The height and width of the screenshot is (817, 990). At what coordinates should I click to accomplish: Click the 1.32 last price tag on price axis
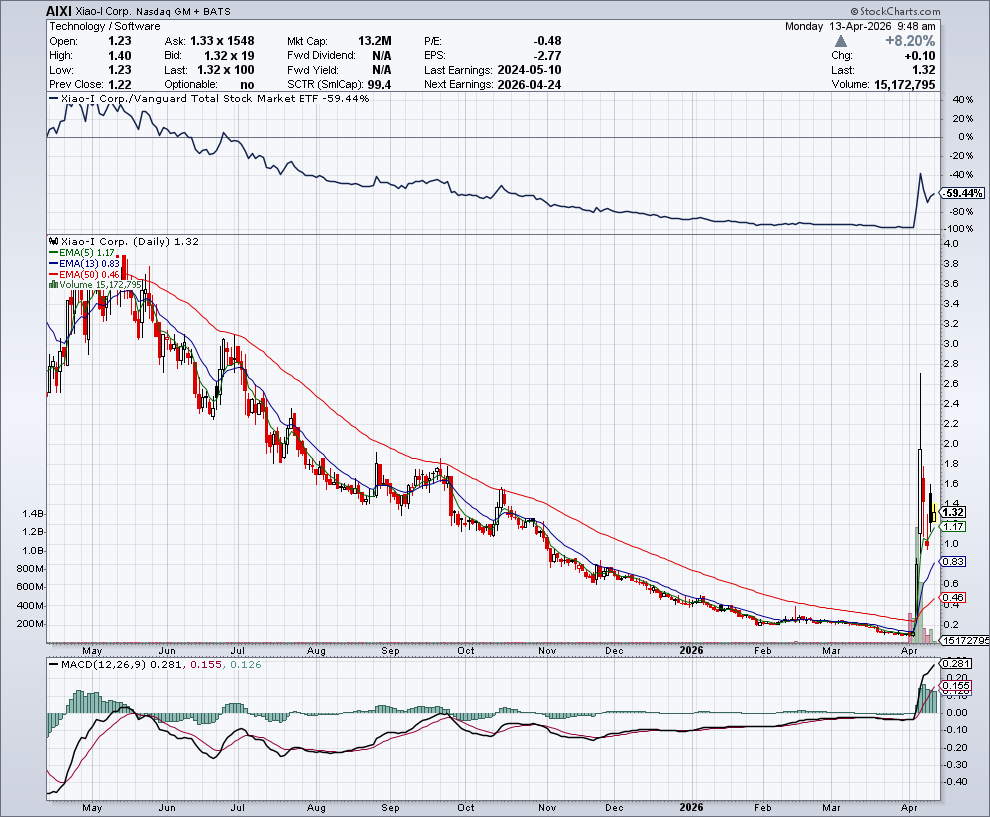click(953, 512)
